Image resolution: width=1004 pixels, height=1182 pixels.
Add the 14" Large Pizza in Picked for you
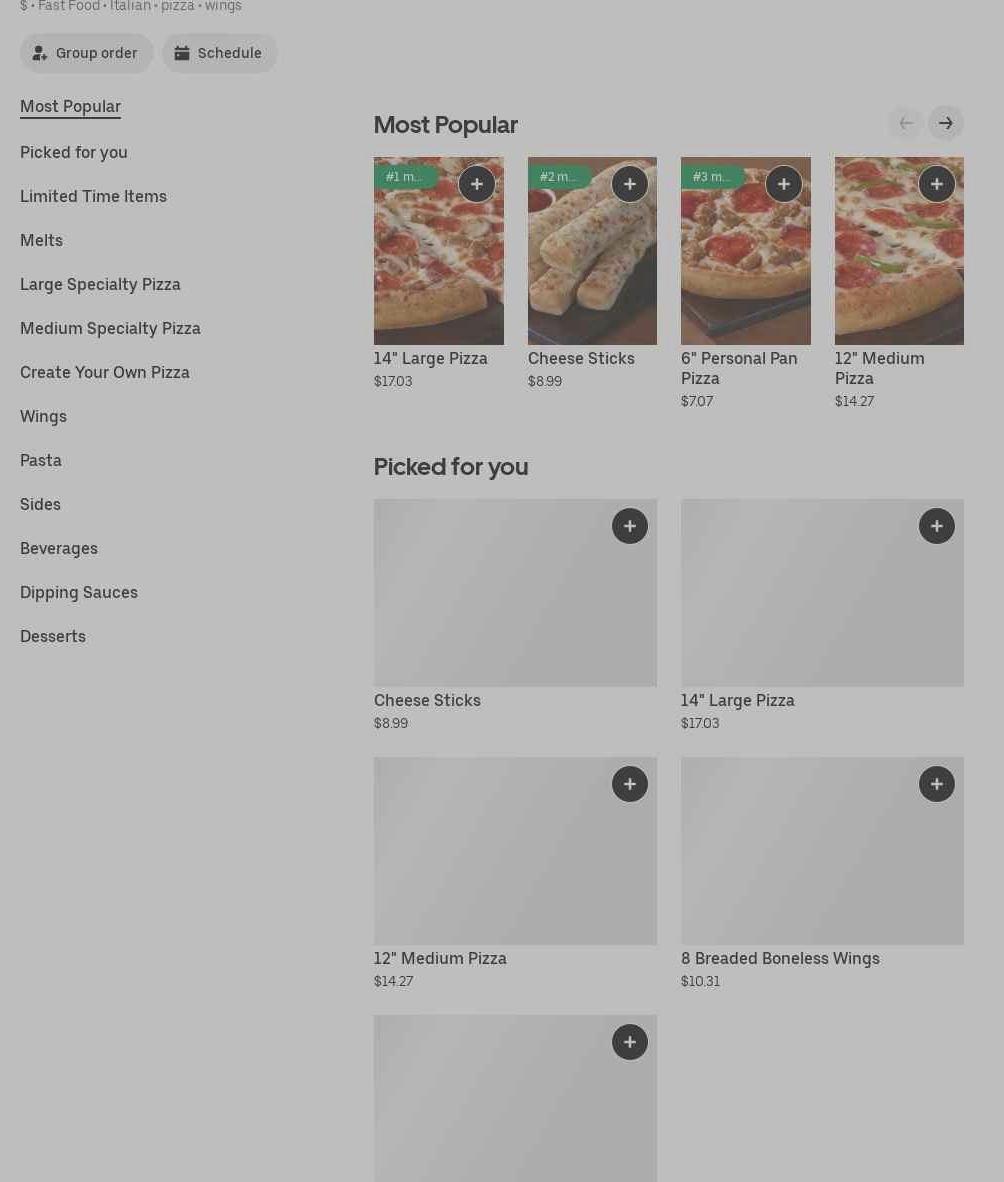coord(936,526)
